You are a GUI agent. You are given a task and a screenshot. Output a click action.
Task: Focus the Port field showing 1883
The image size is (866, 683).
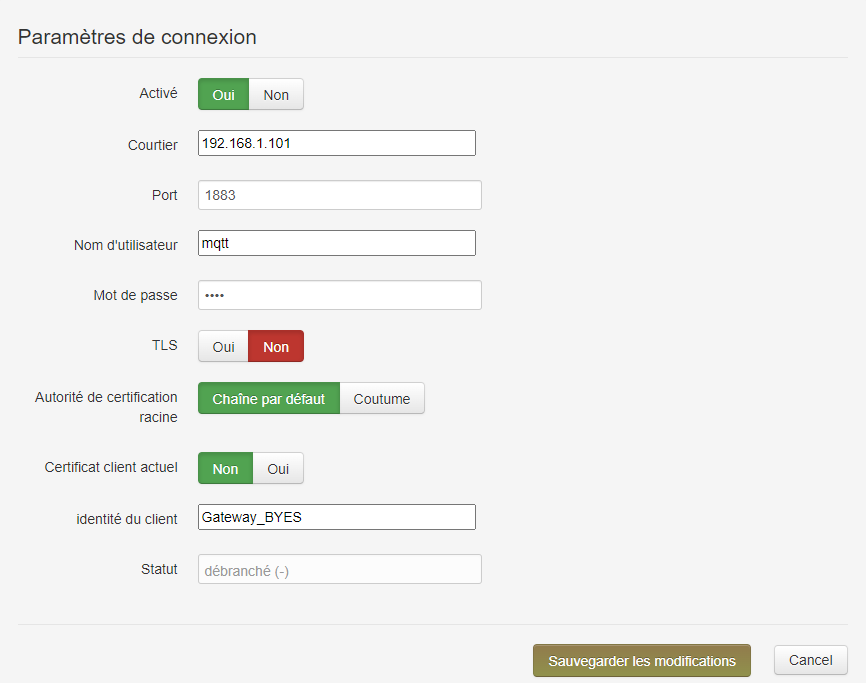click(x=340, y=195)
